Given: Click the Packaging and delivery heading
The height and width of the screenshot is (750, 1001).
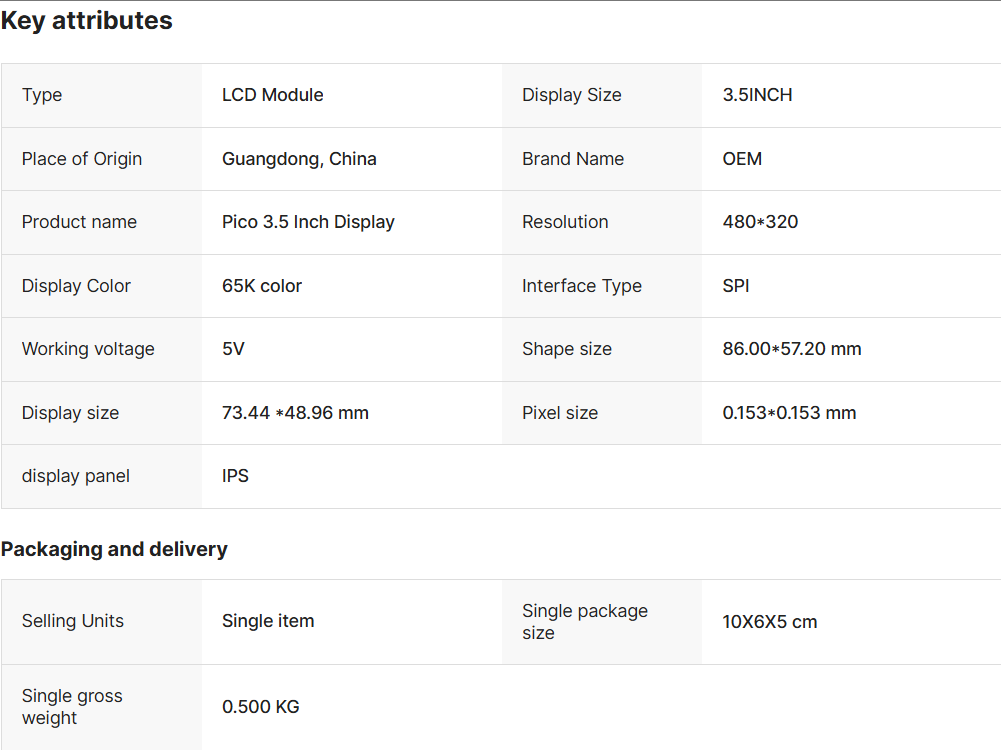Looking at the screenshot, I should coord(114,549).
